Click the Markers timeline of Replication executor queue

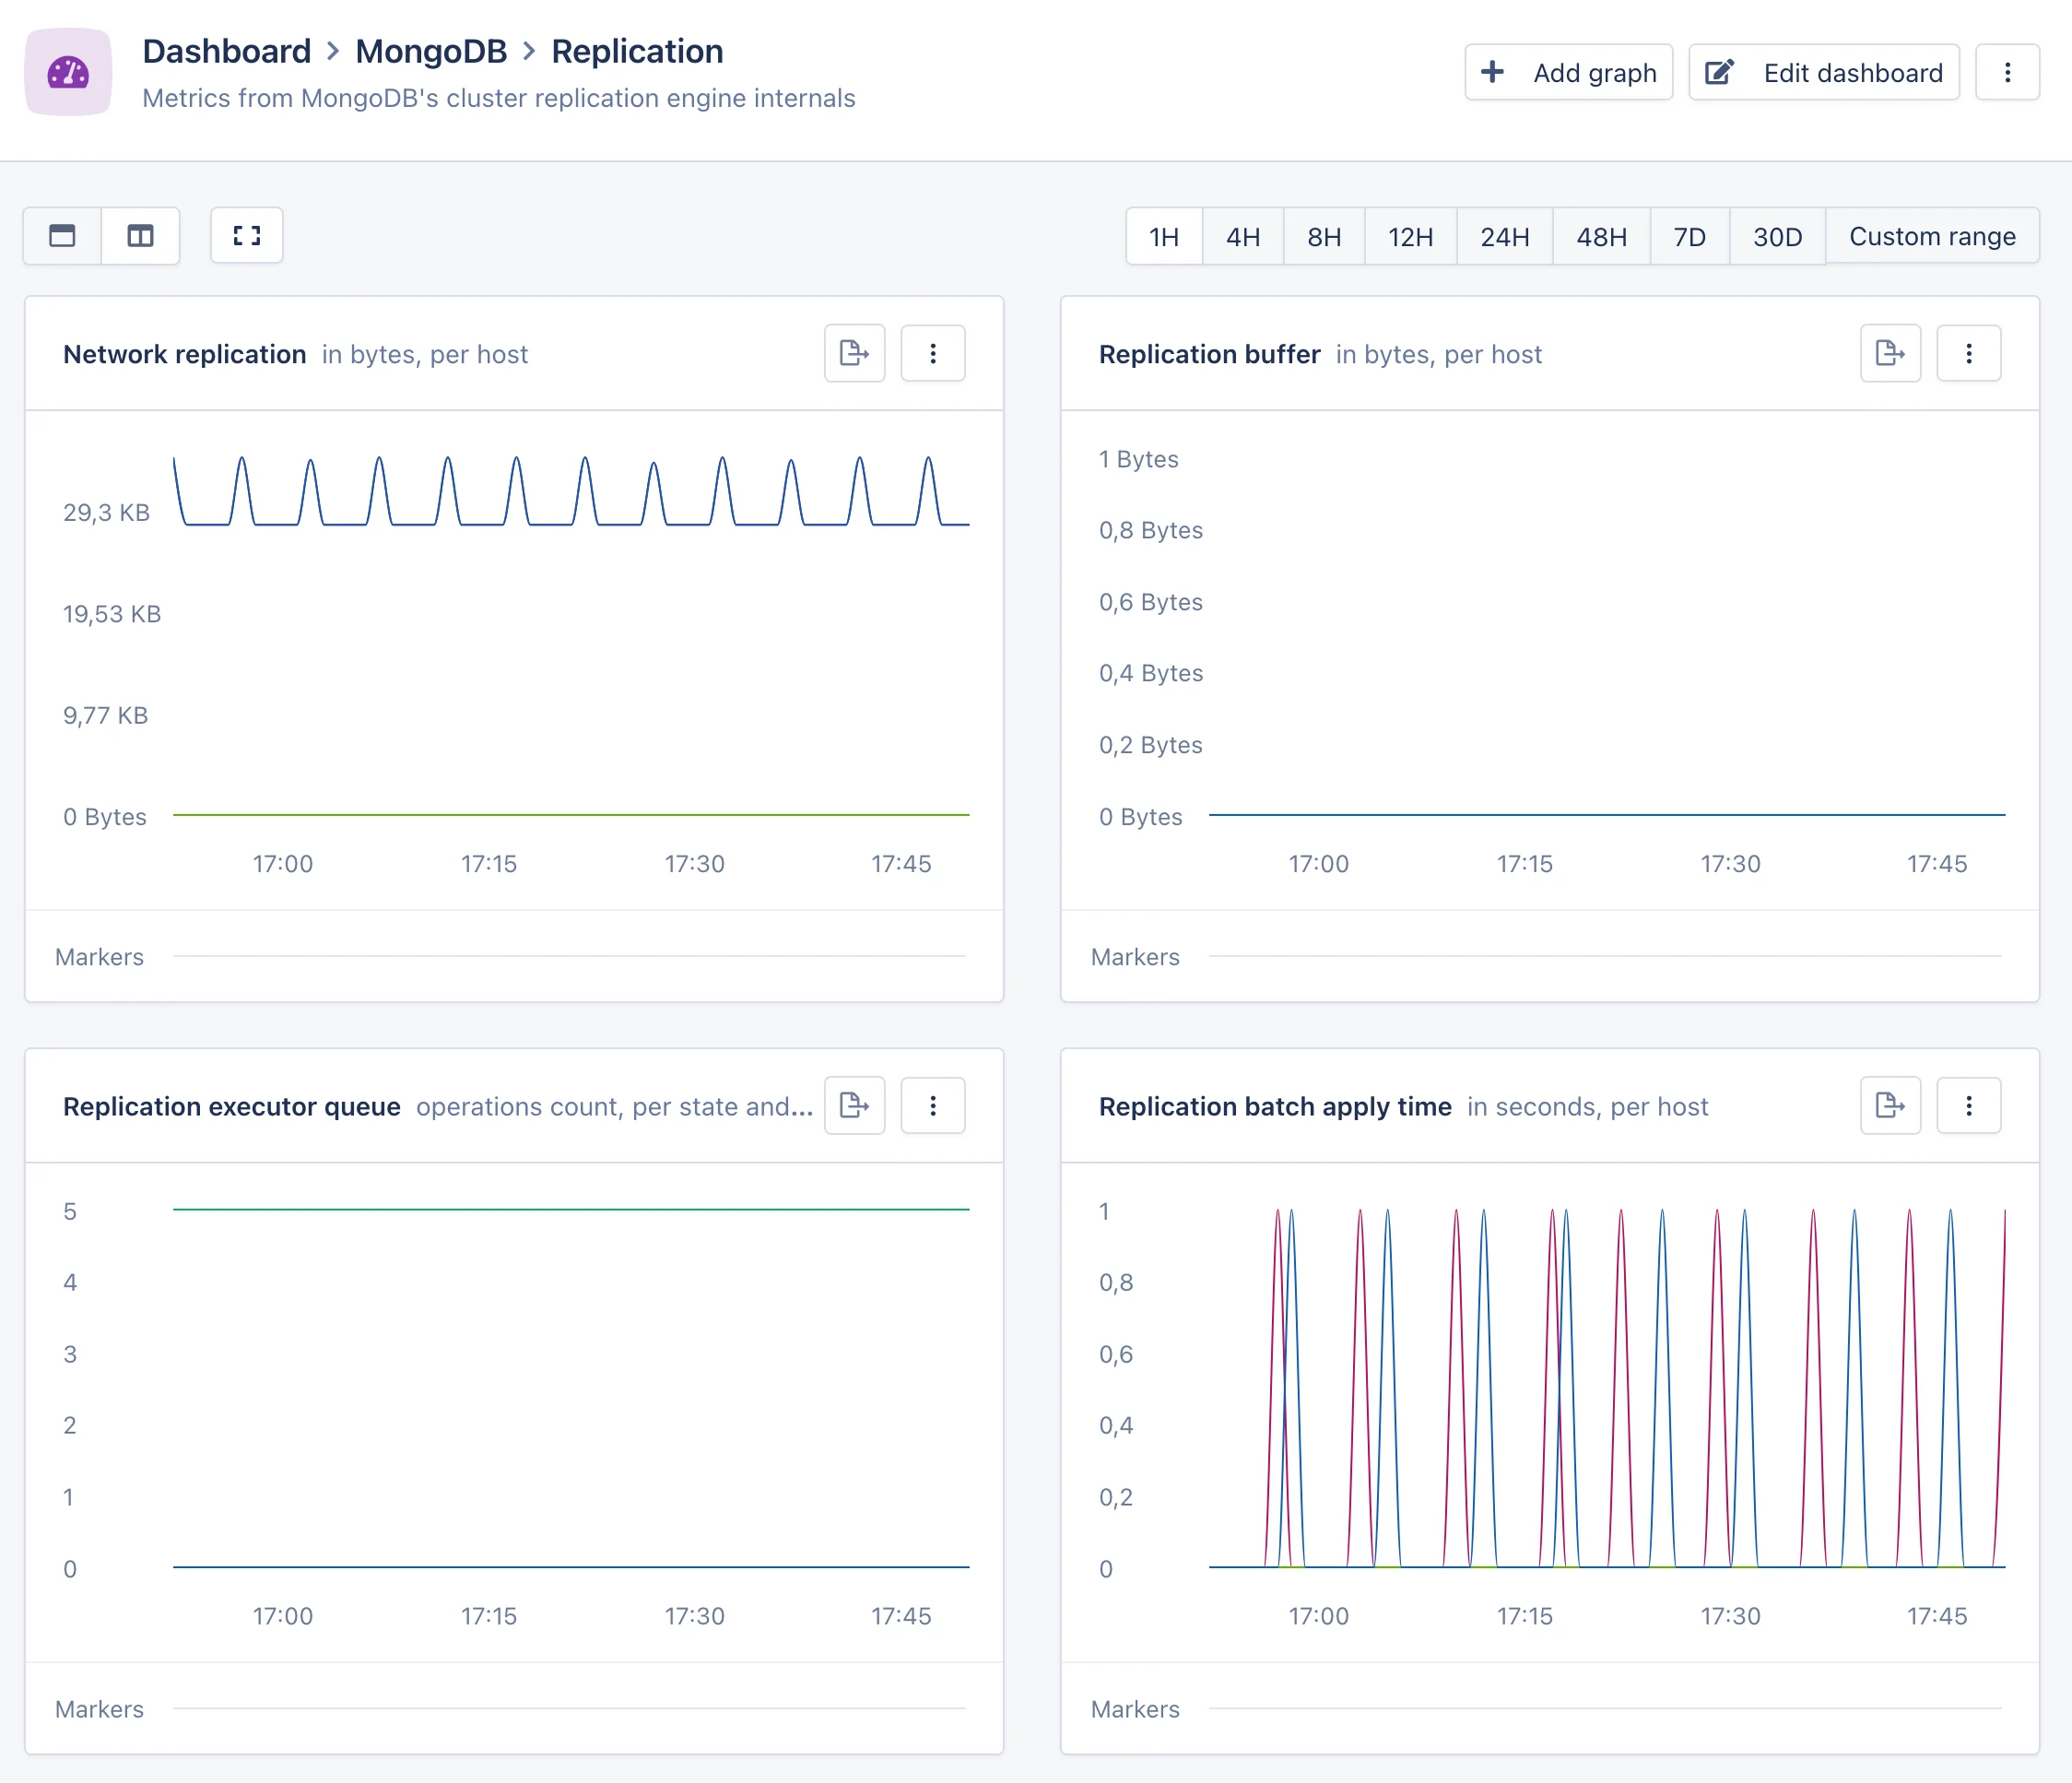(x=570, y=1709)
